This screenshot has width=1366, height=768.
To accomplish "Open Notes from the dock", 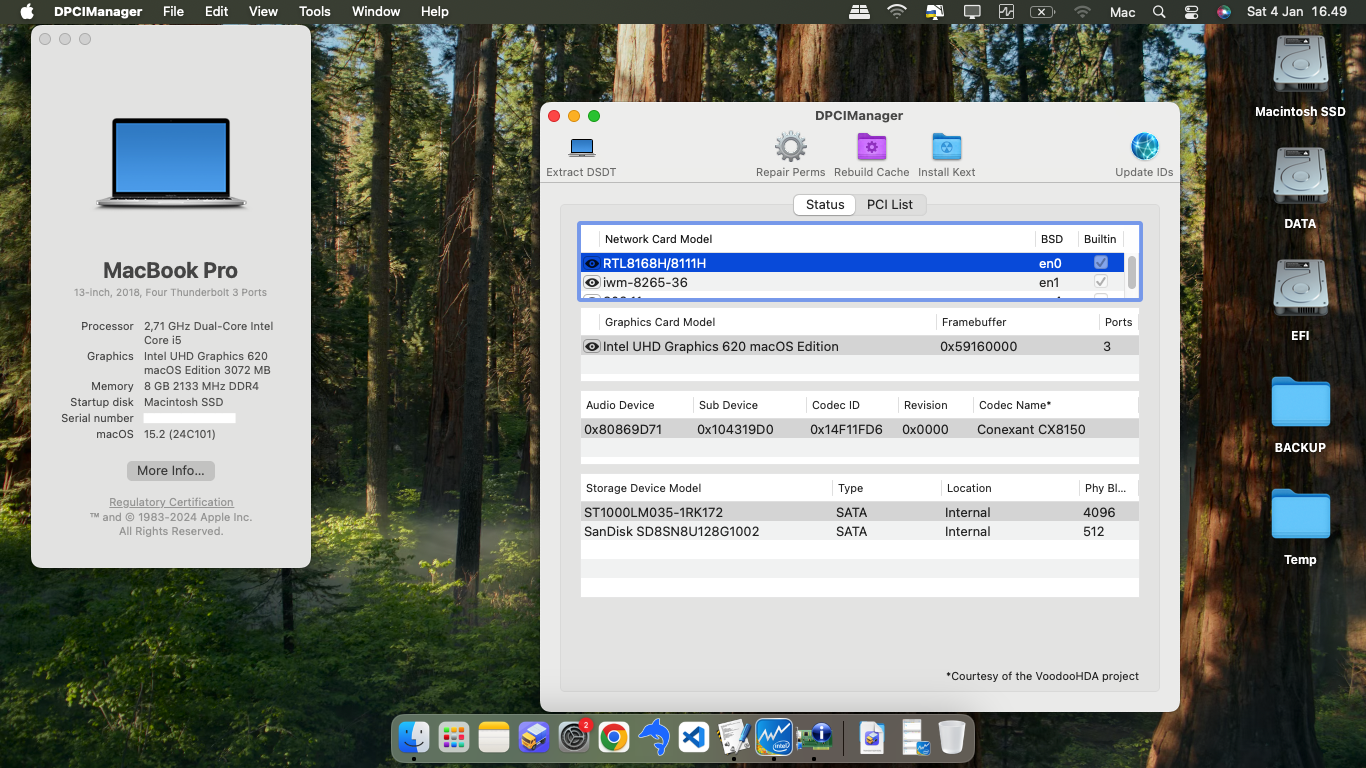I will click(x=494, y=738).
